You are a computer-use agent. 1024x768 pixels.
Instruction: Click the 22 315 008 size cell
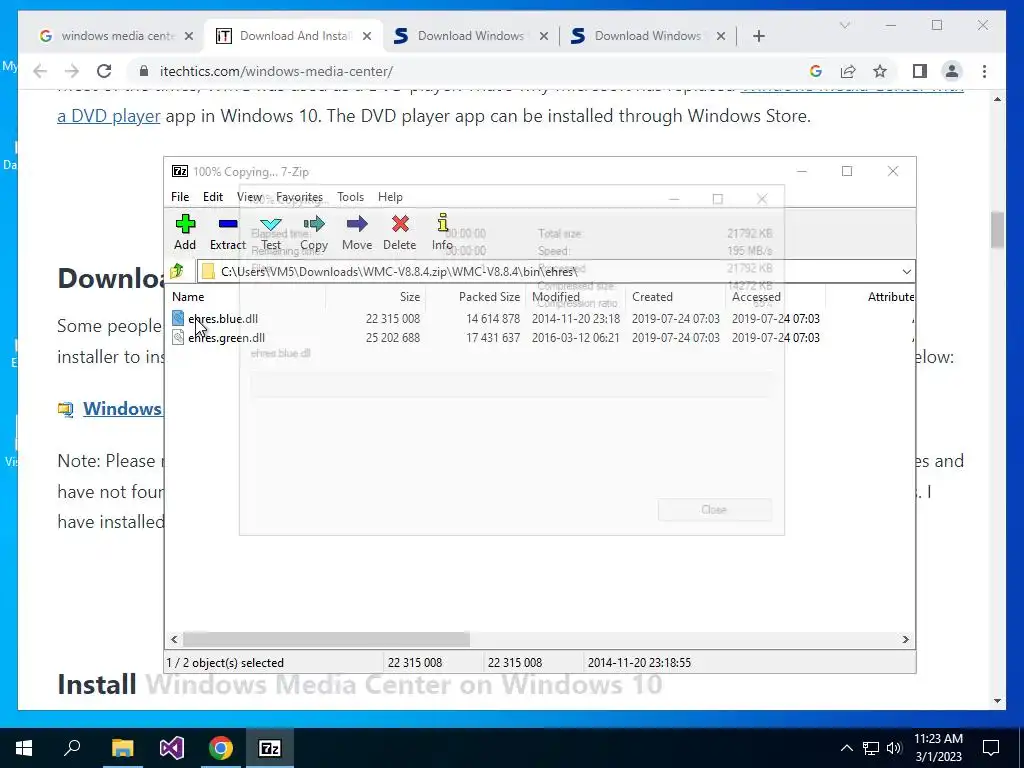pyautogui.click(x=392, y=319)
